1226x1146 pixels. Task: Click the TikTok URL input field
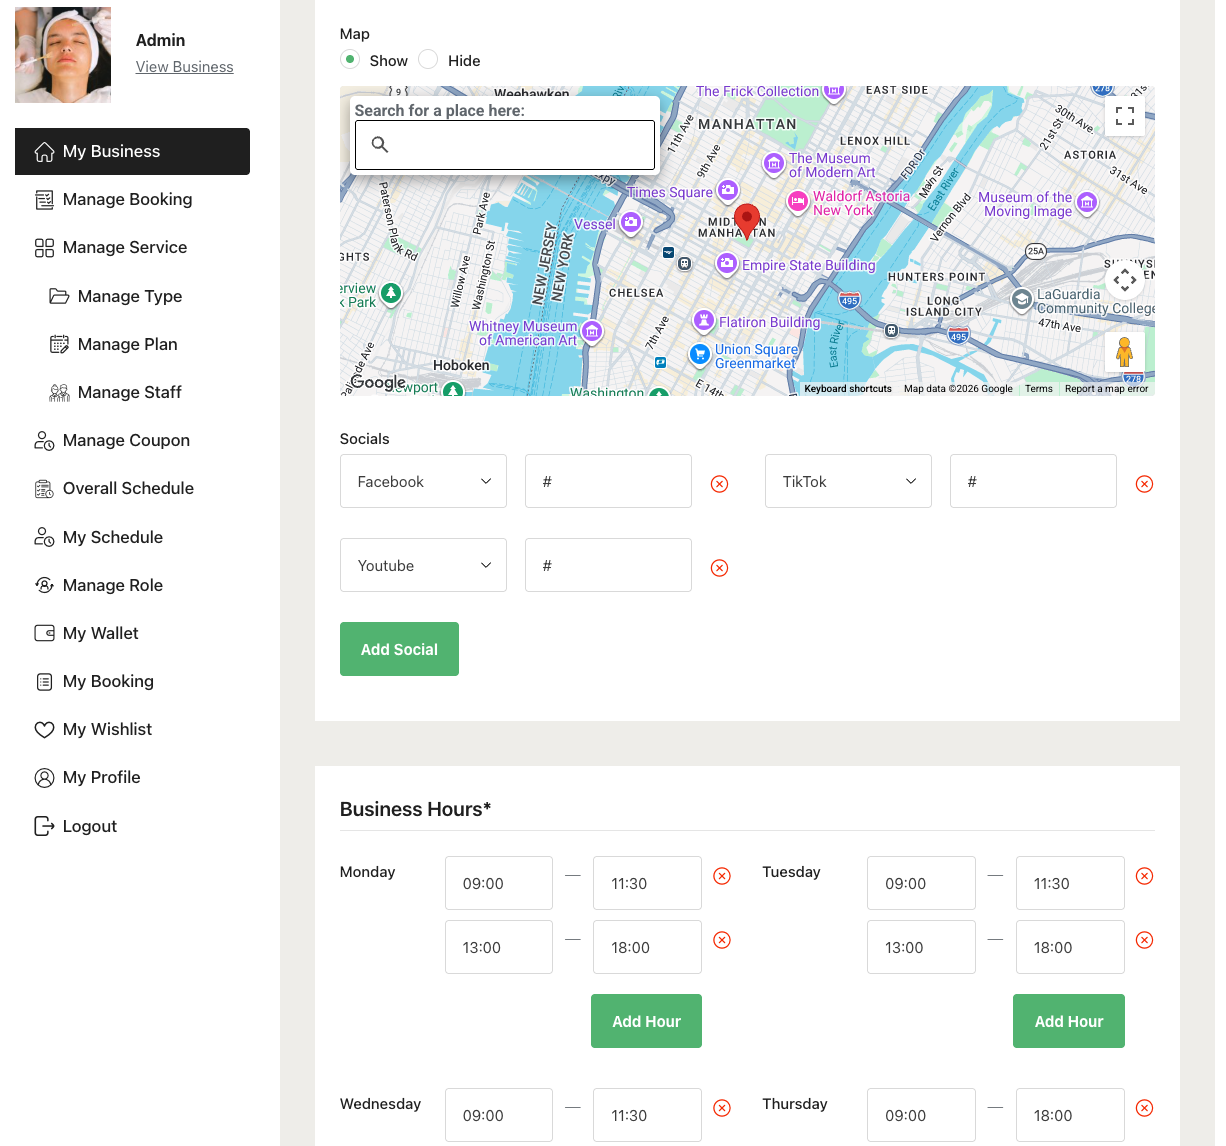[1033, 481]
